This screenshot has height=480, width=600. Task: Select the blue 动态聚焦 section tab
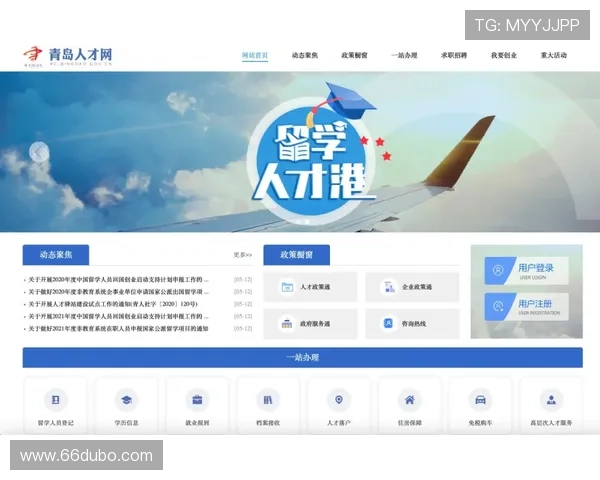[56, 255]
